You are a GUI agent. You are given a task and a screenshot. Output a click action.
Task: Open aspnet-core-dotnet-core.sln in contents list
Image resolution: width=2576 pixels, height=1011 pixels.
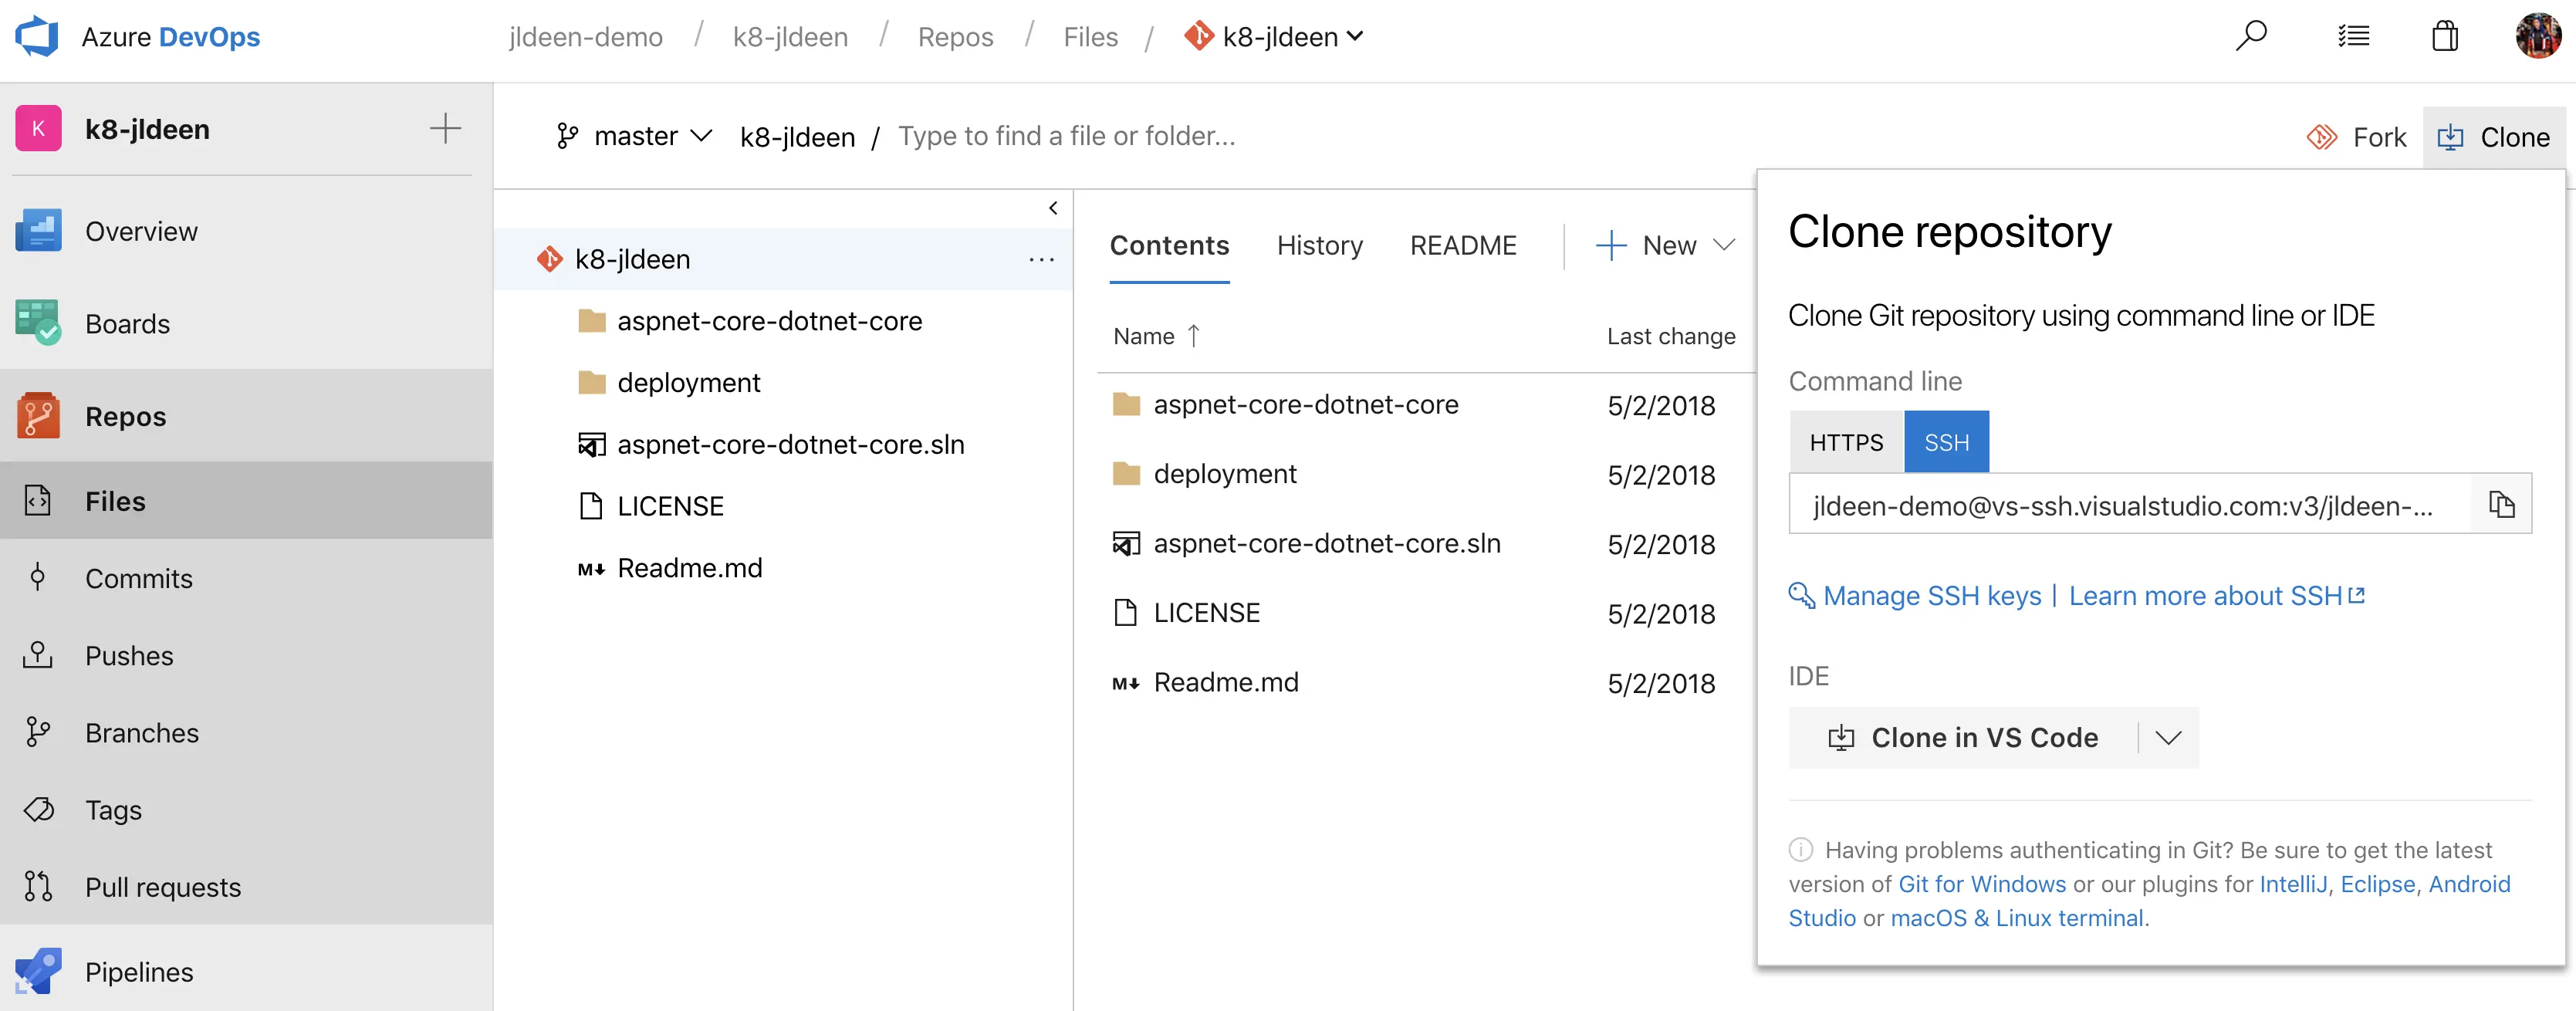coord(1326,544)
